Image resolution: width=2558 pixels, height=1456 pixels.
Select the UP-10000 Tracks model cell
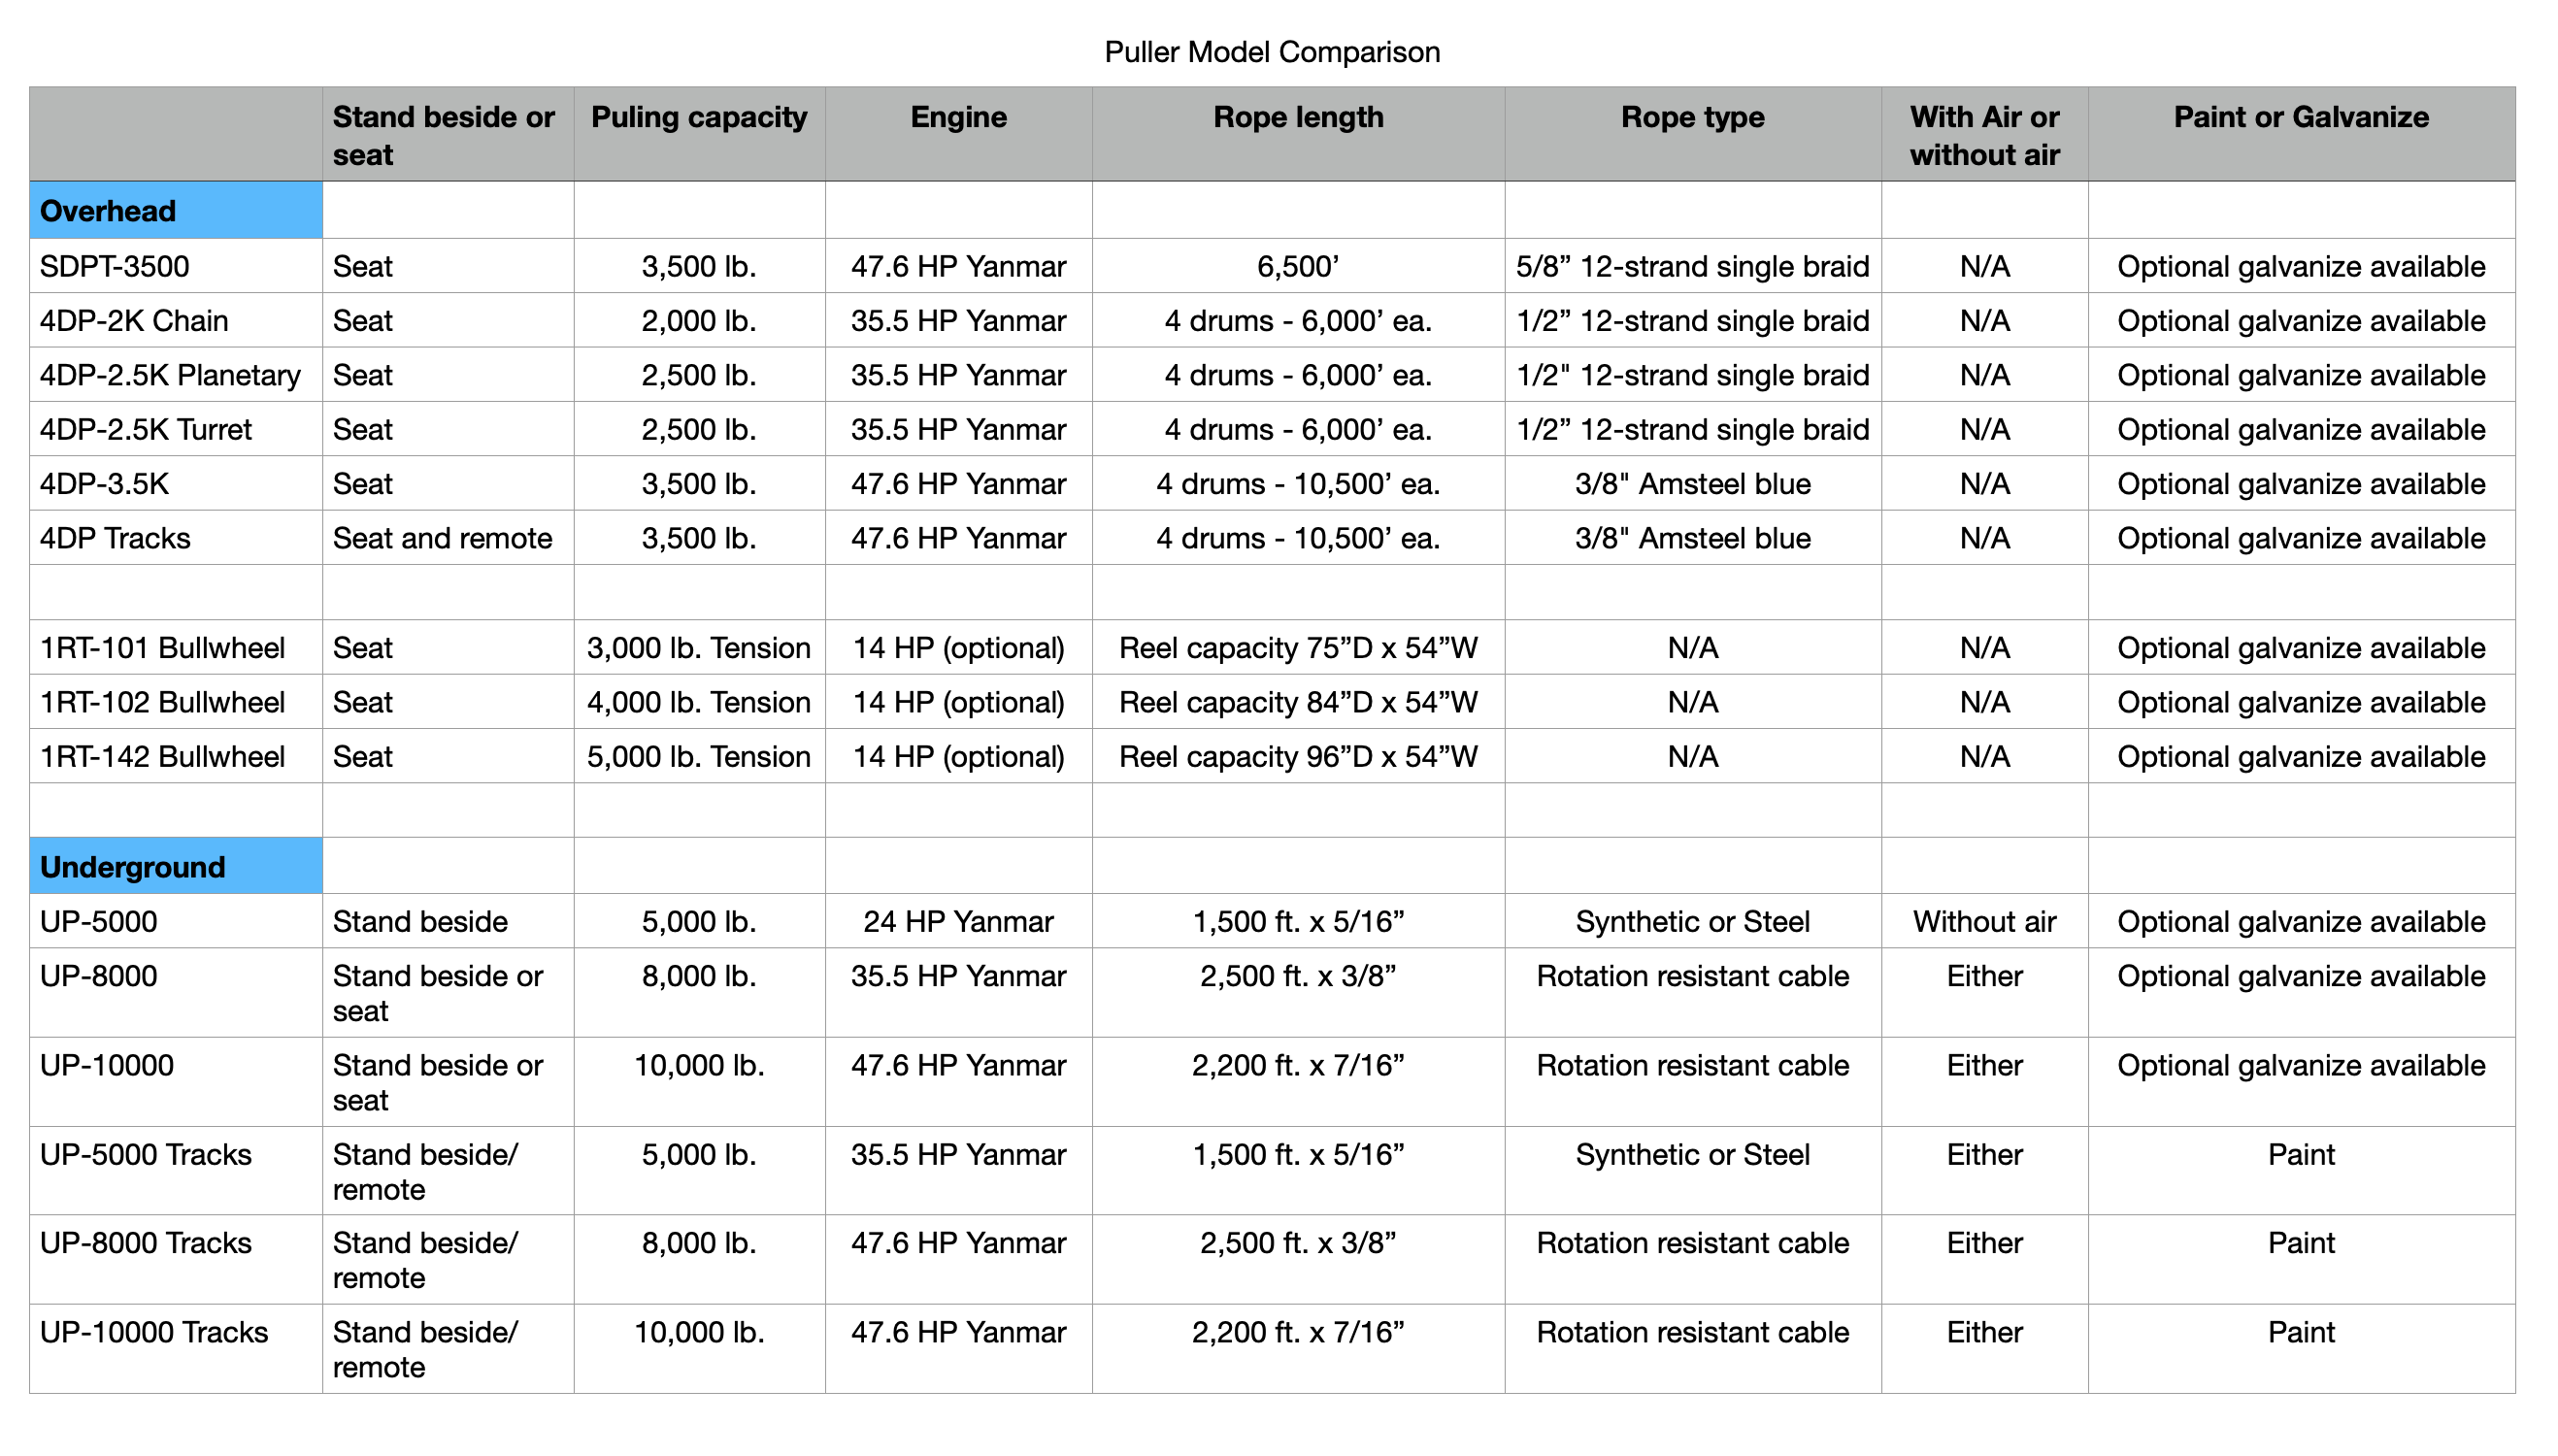coord(154,1332)
